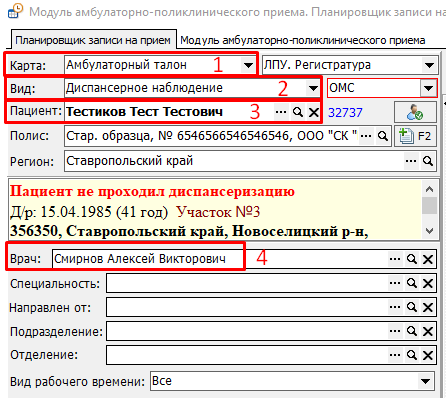Click 'Амбулаторный талон' value in Карта
446x398 pixels.
pos(126,65)
